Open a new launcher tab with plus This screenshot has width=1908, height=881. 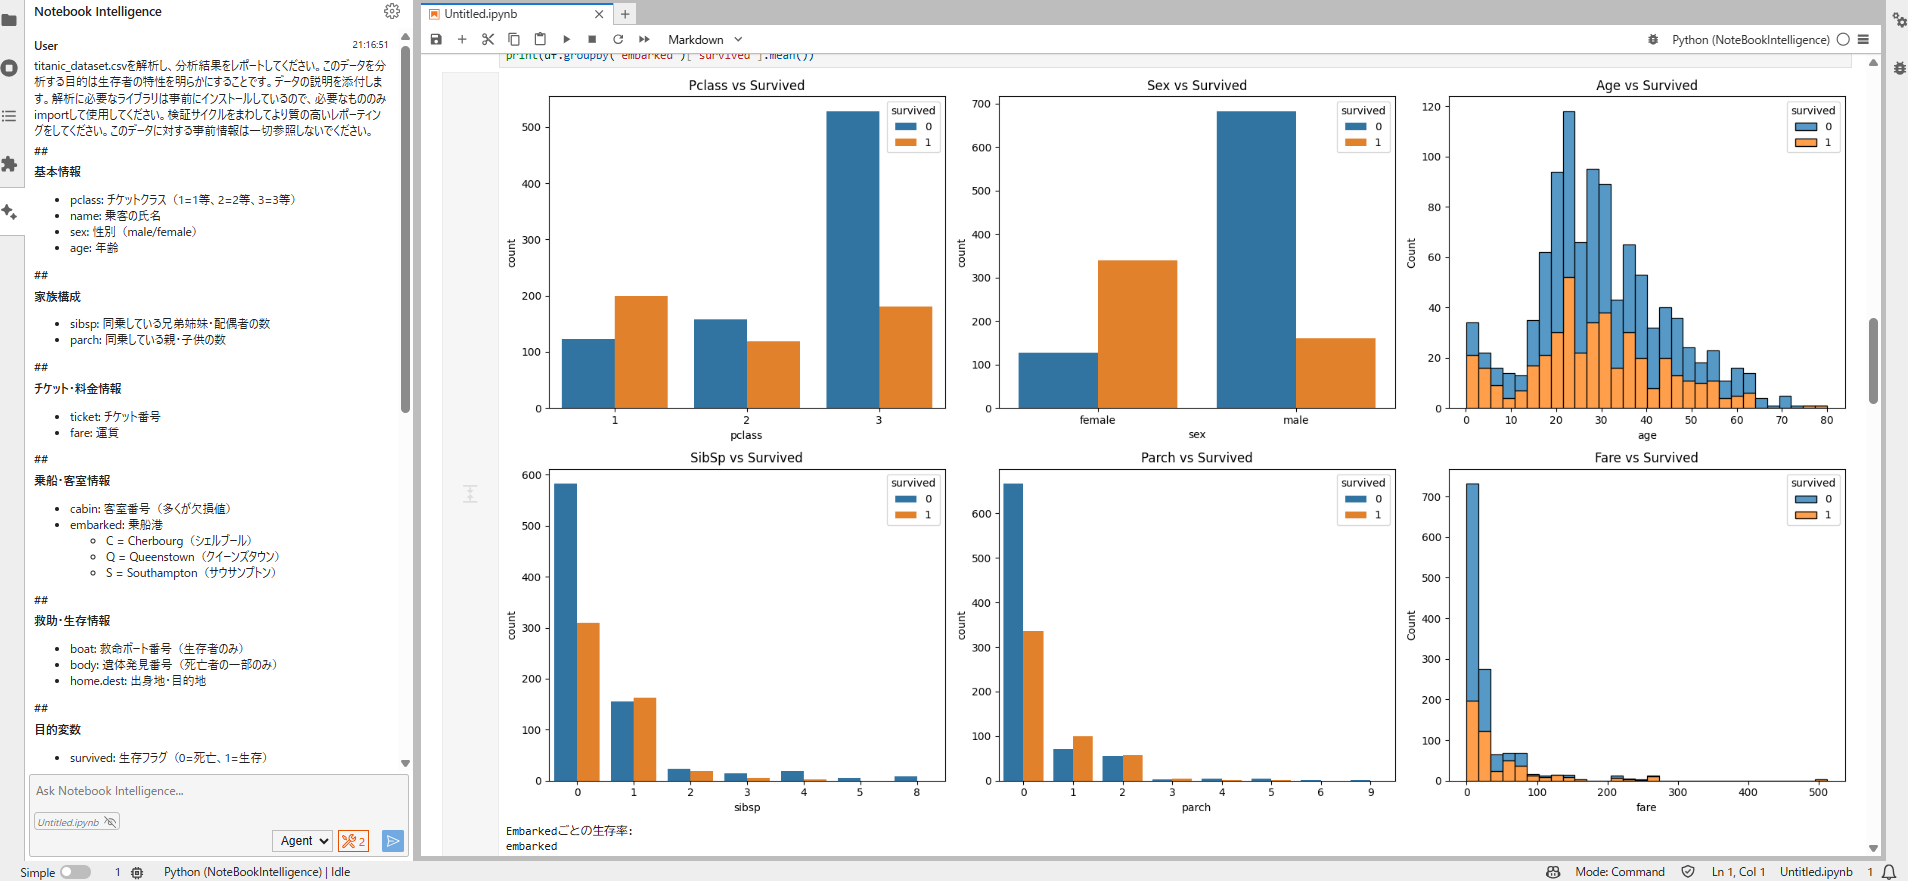point(625,14)
